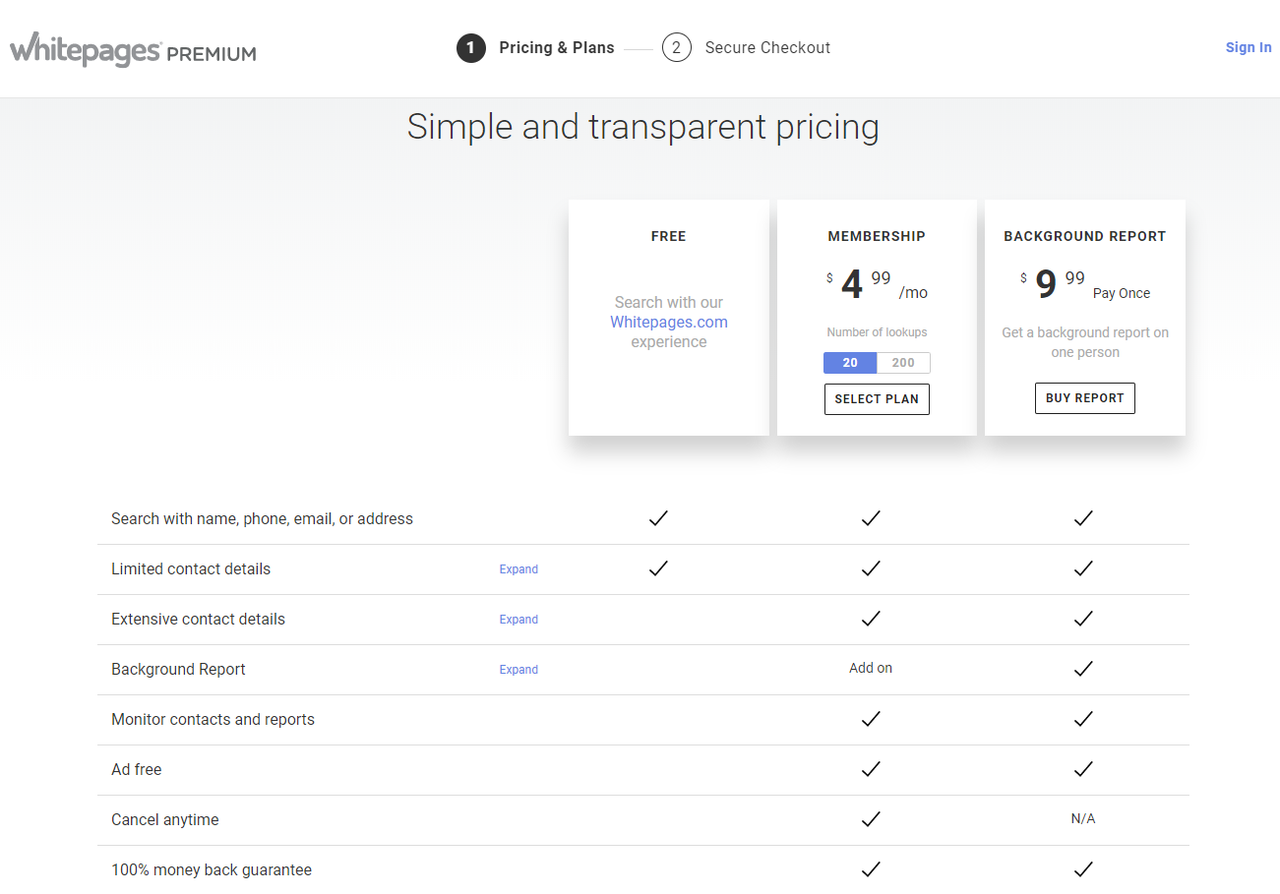Click Background Report checkmark for Monitor contacts and reports
Viewport: 1280px width, 894px height.
1083,718
